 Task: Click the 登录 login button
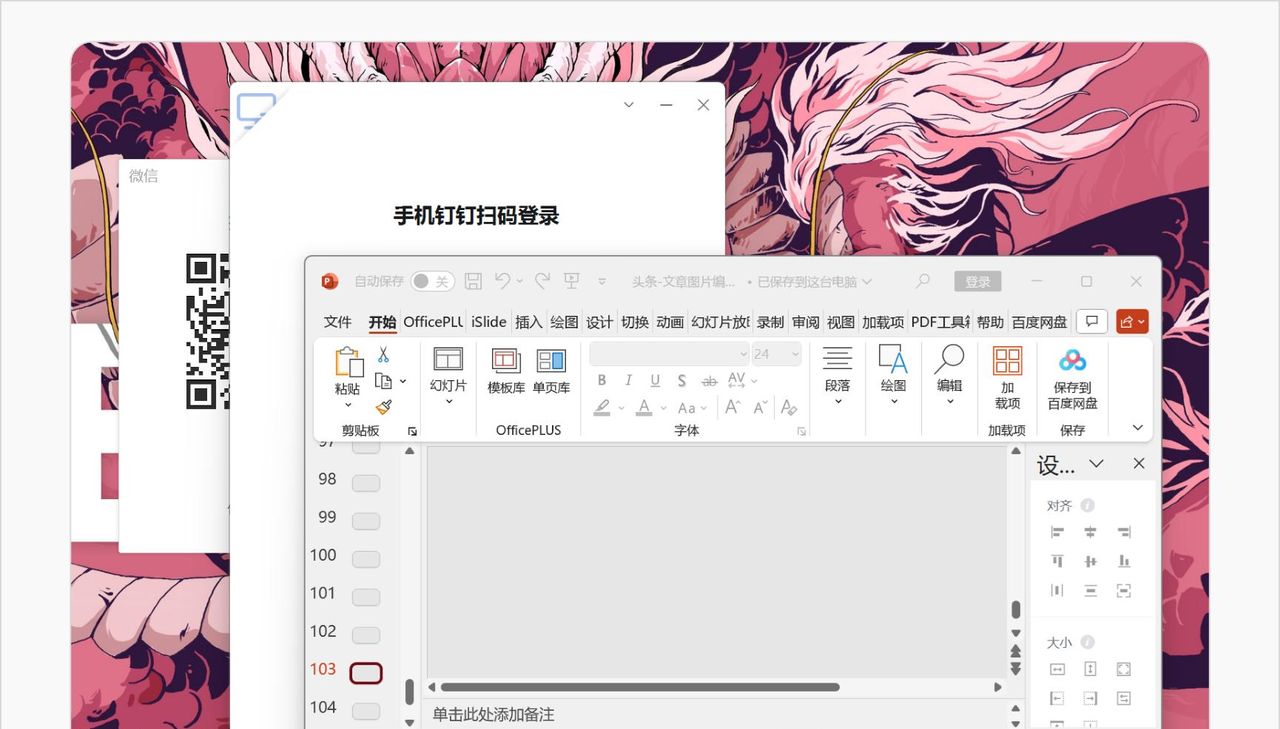point(976,281)
